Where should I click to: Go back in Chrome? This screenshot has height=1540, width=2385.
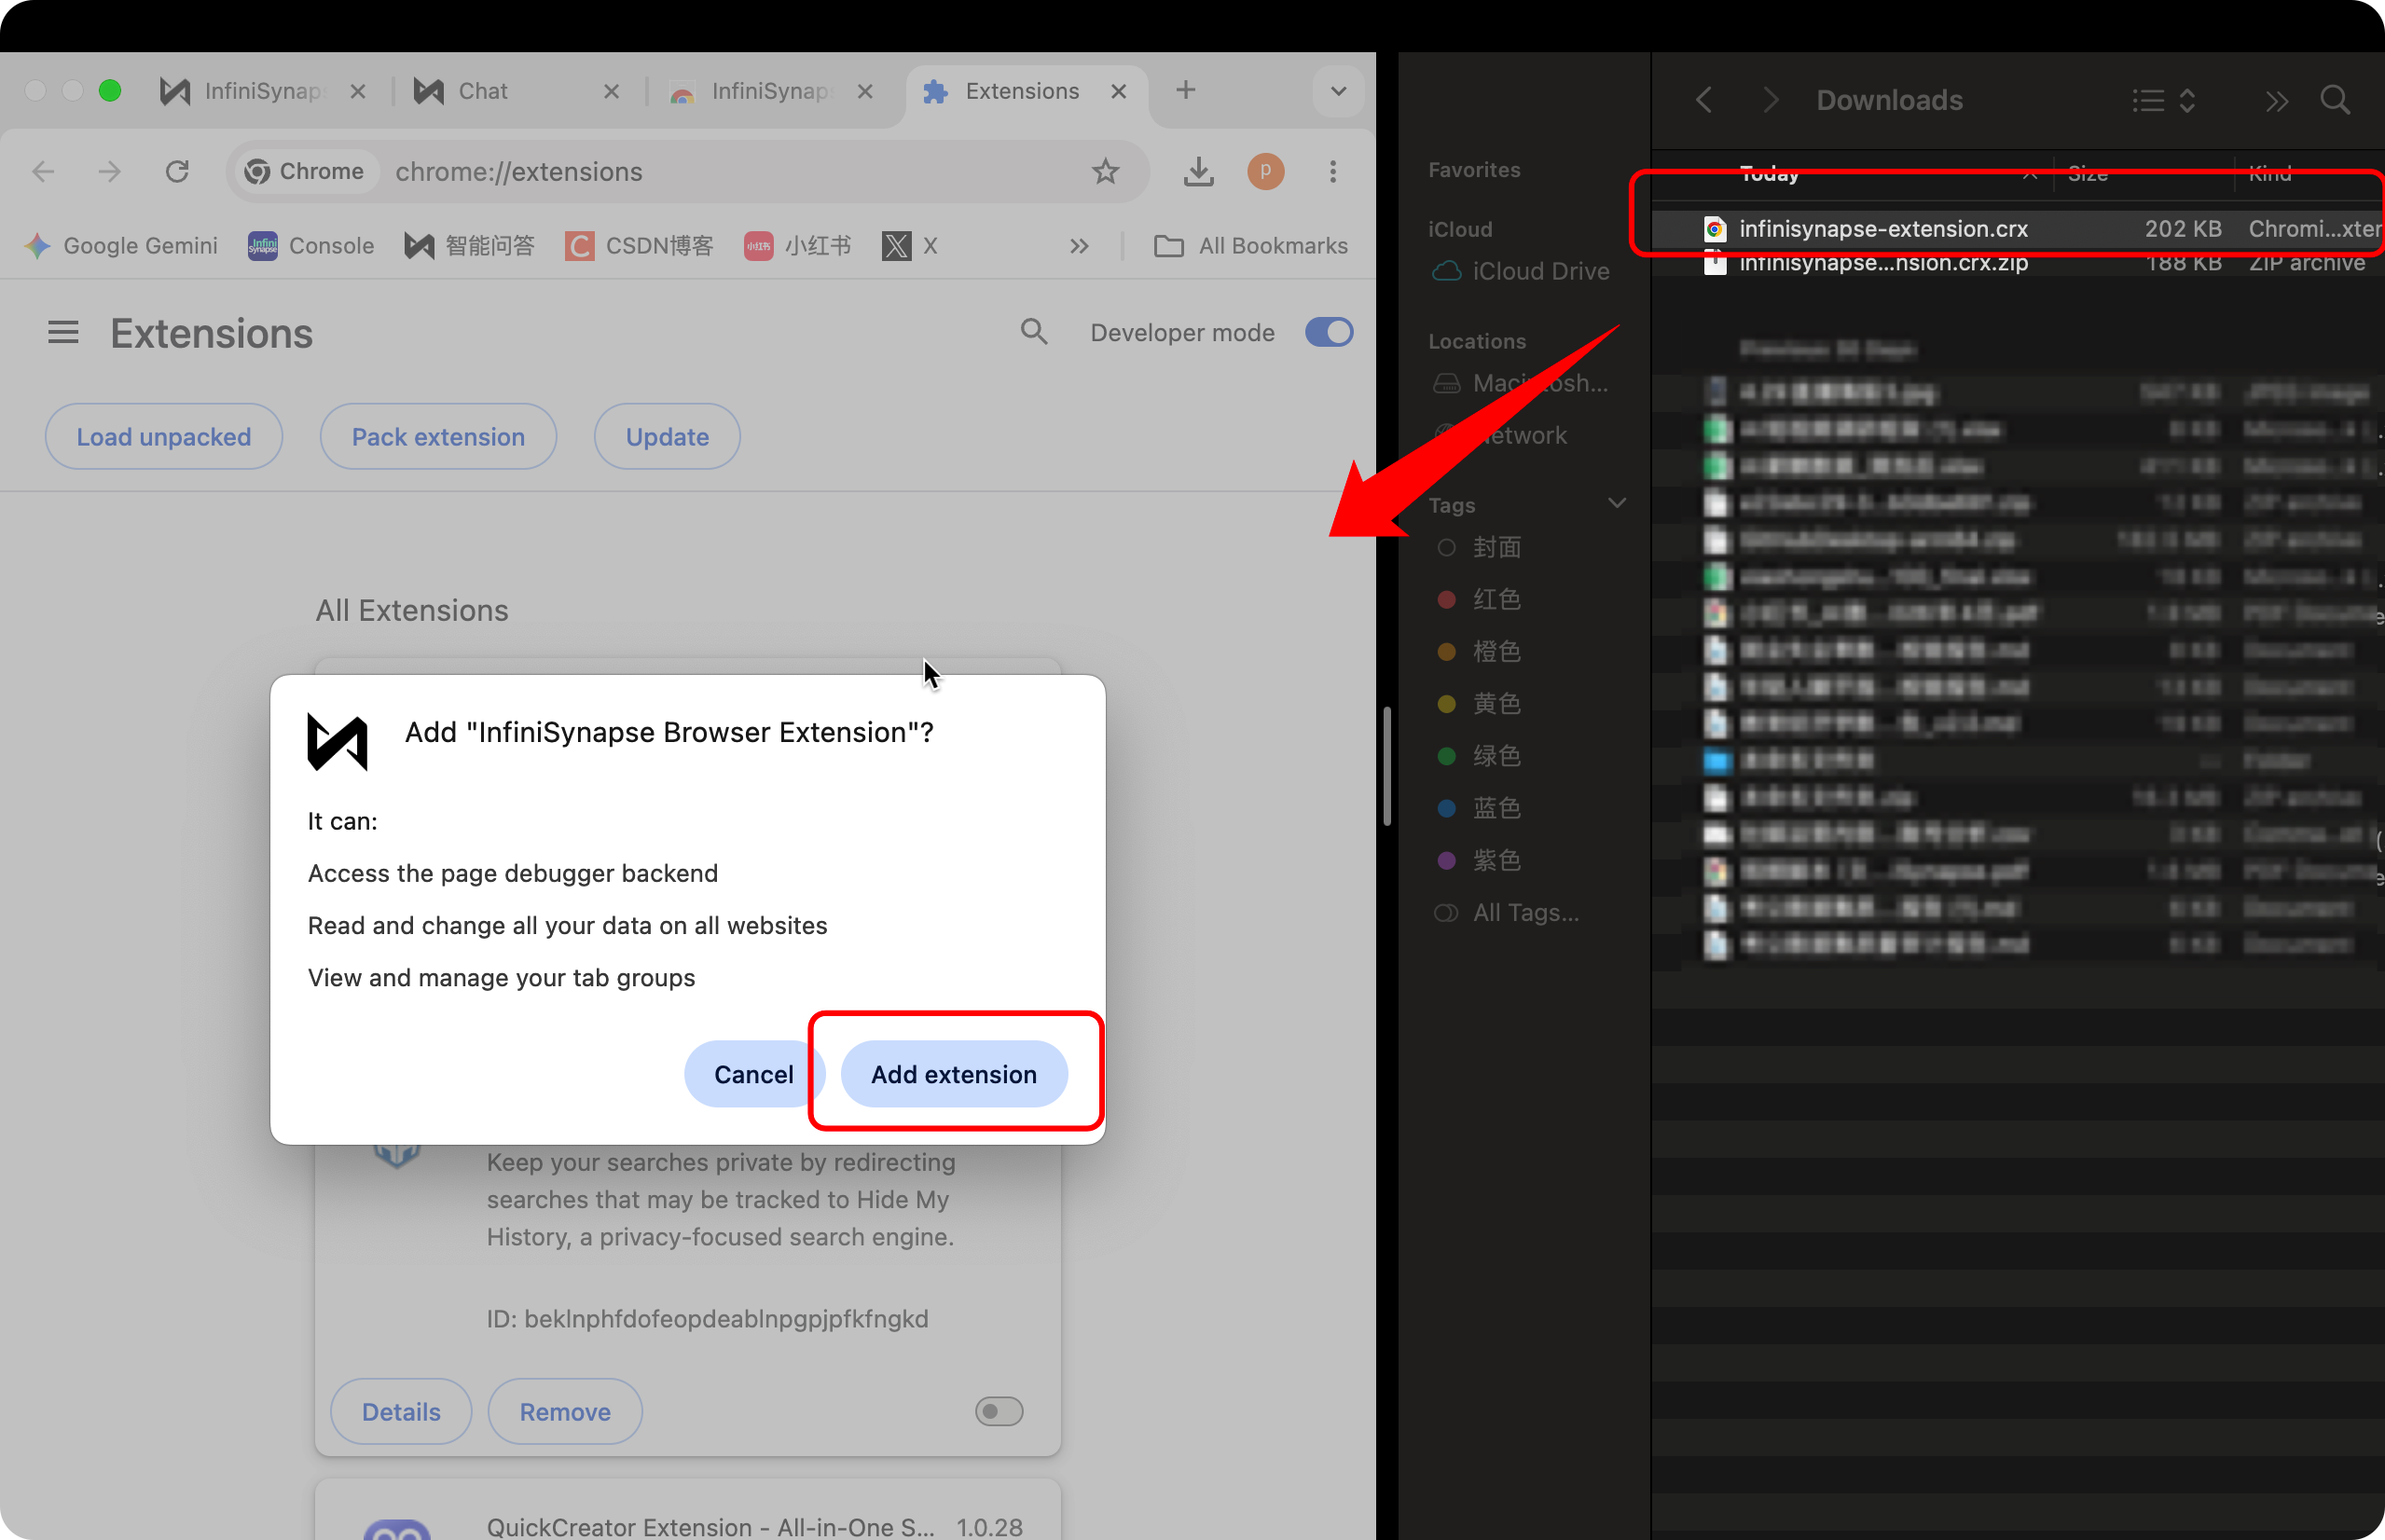point(43,171)
